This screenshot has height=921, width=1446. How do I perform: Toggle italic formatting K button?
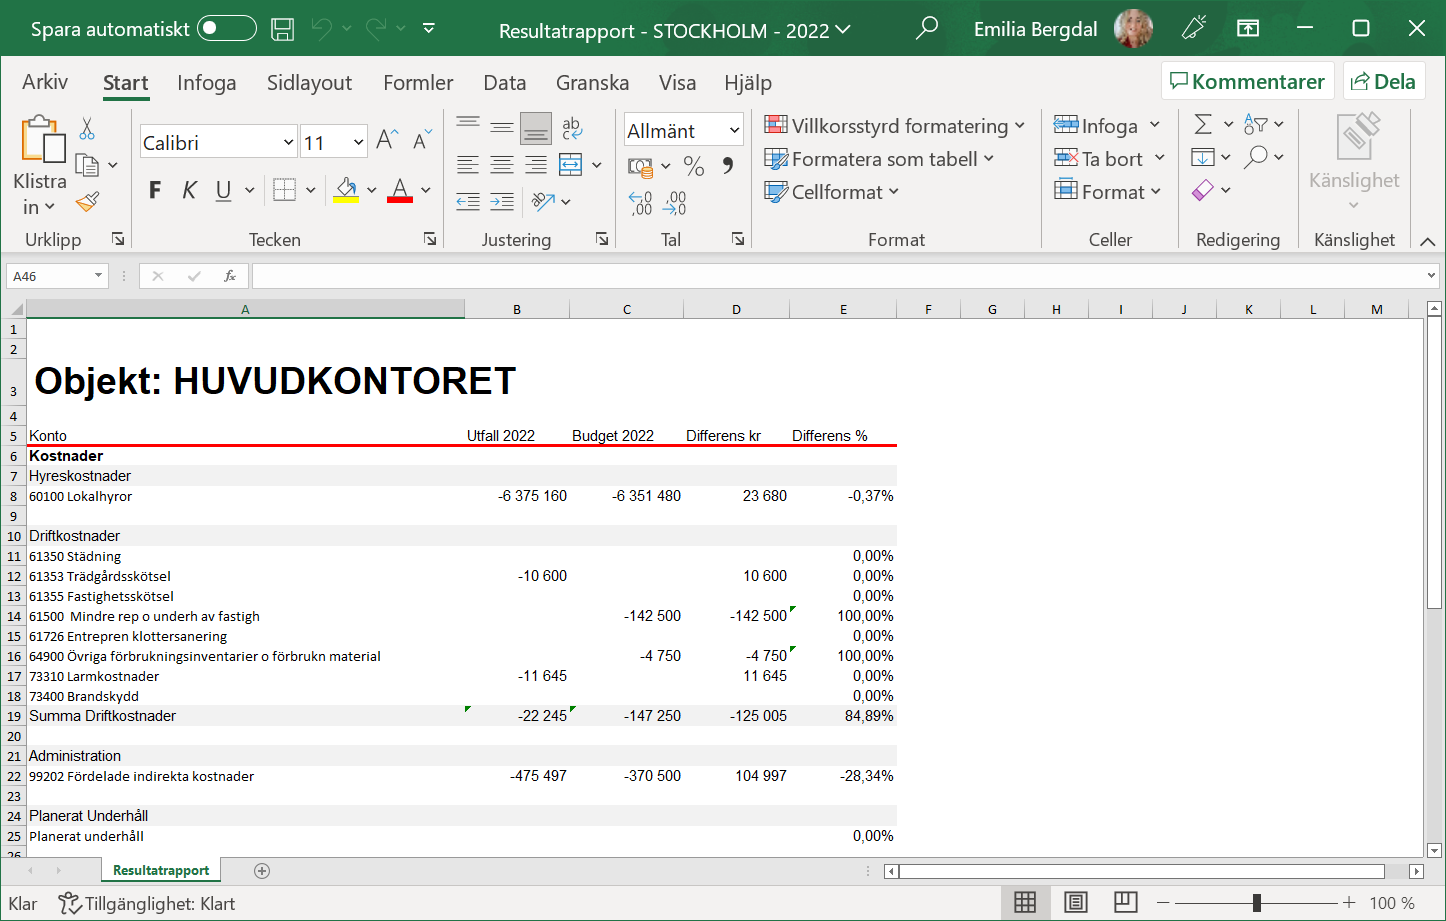click(189, 190)
